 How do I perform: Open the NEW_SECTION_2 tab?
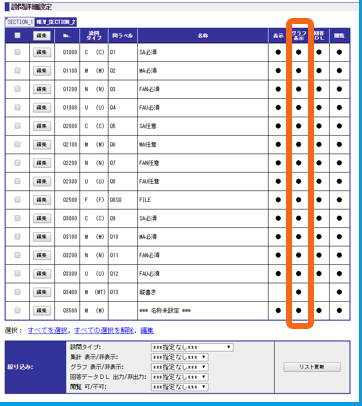[x=56, y=22]
